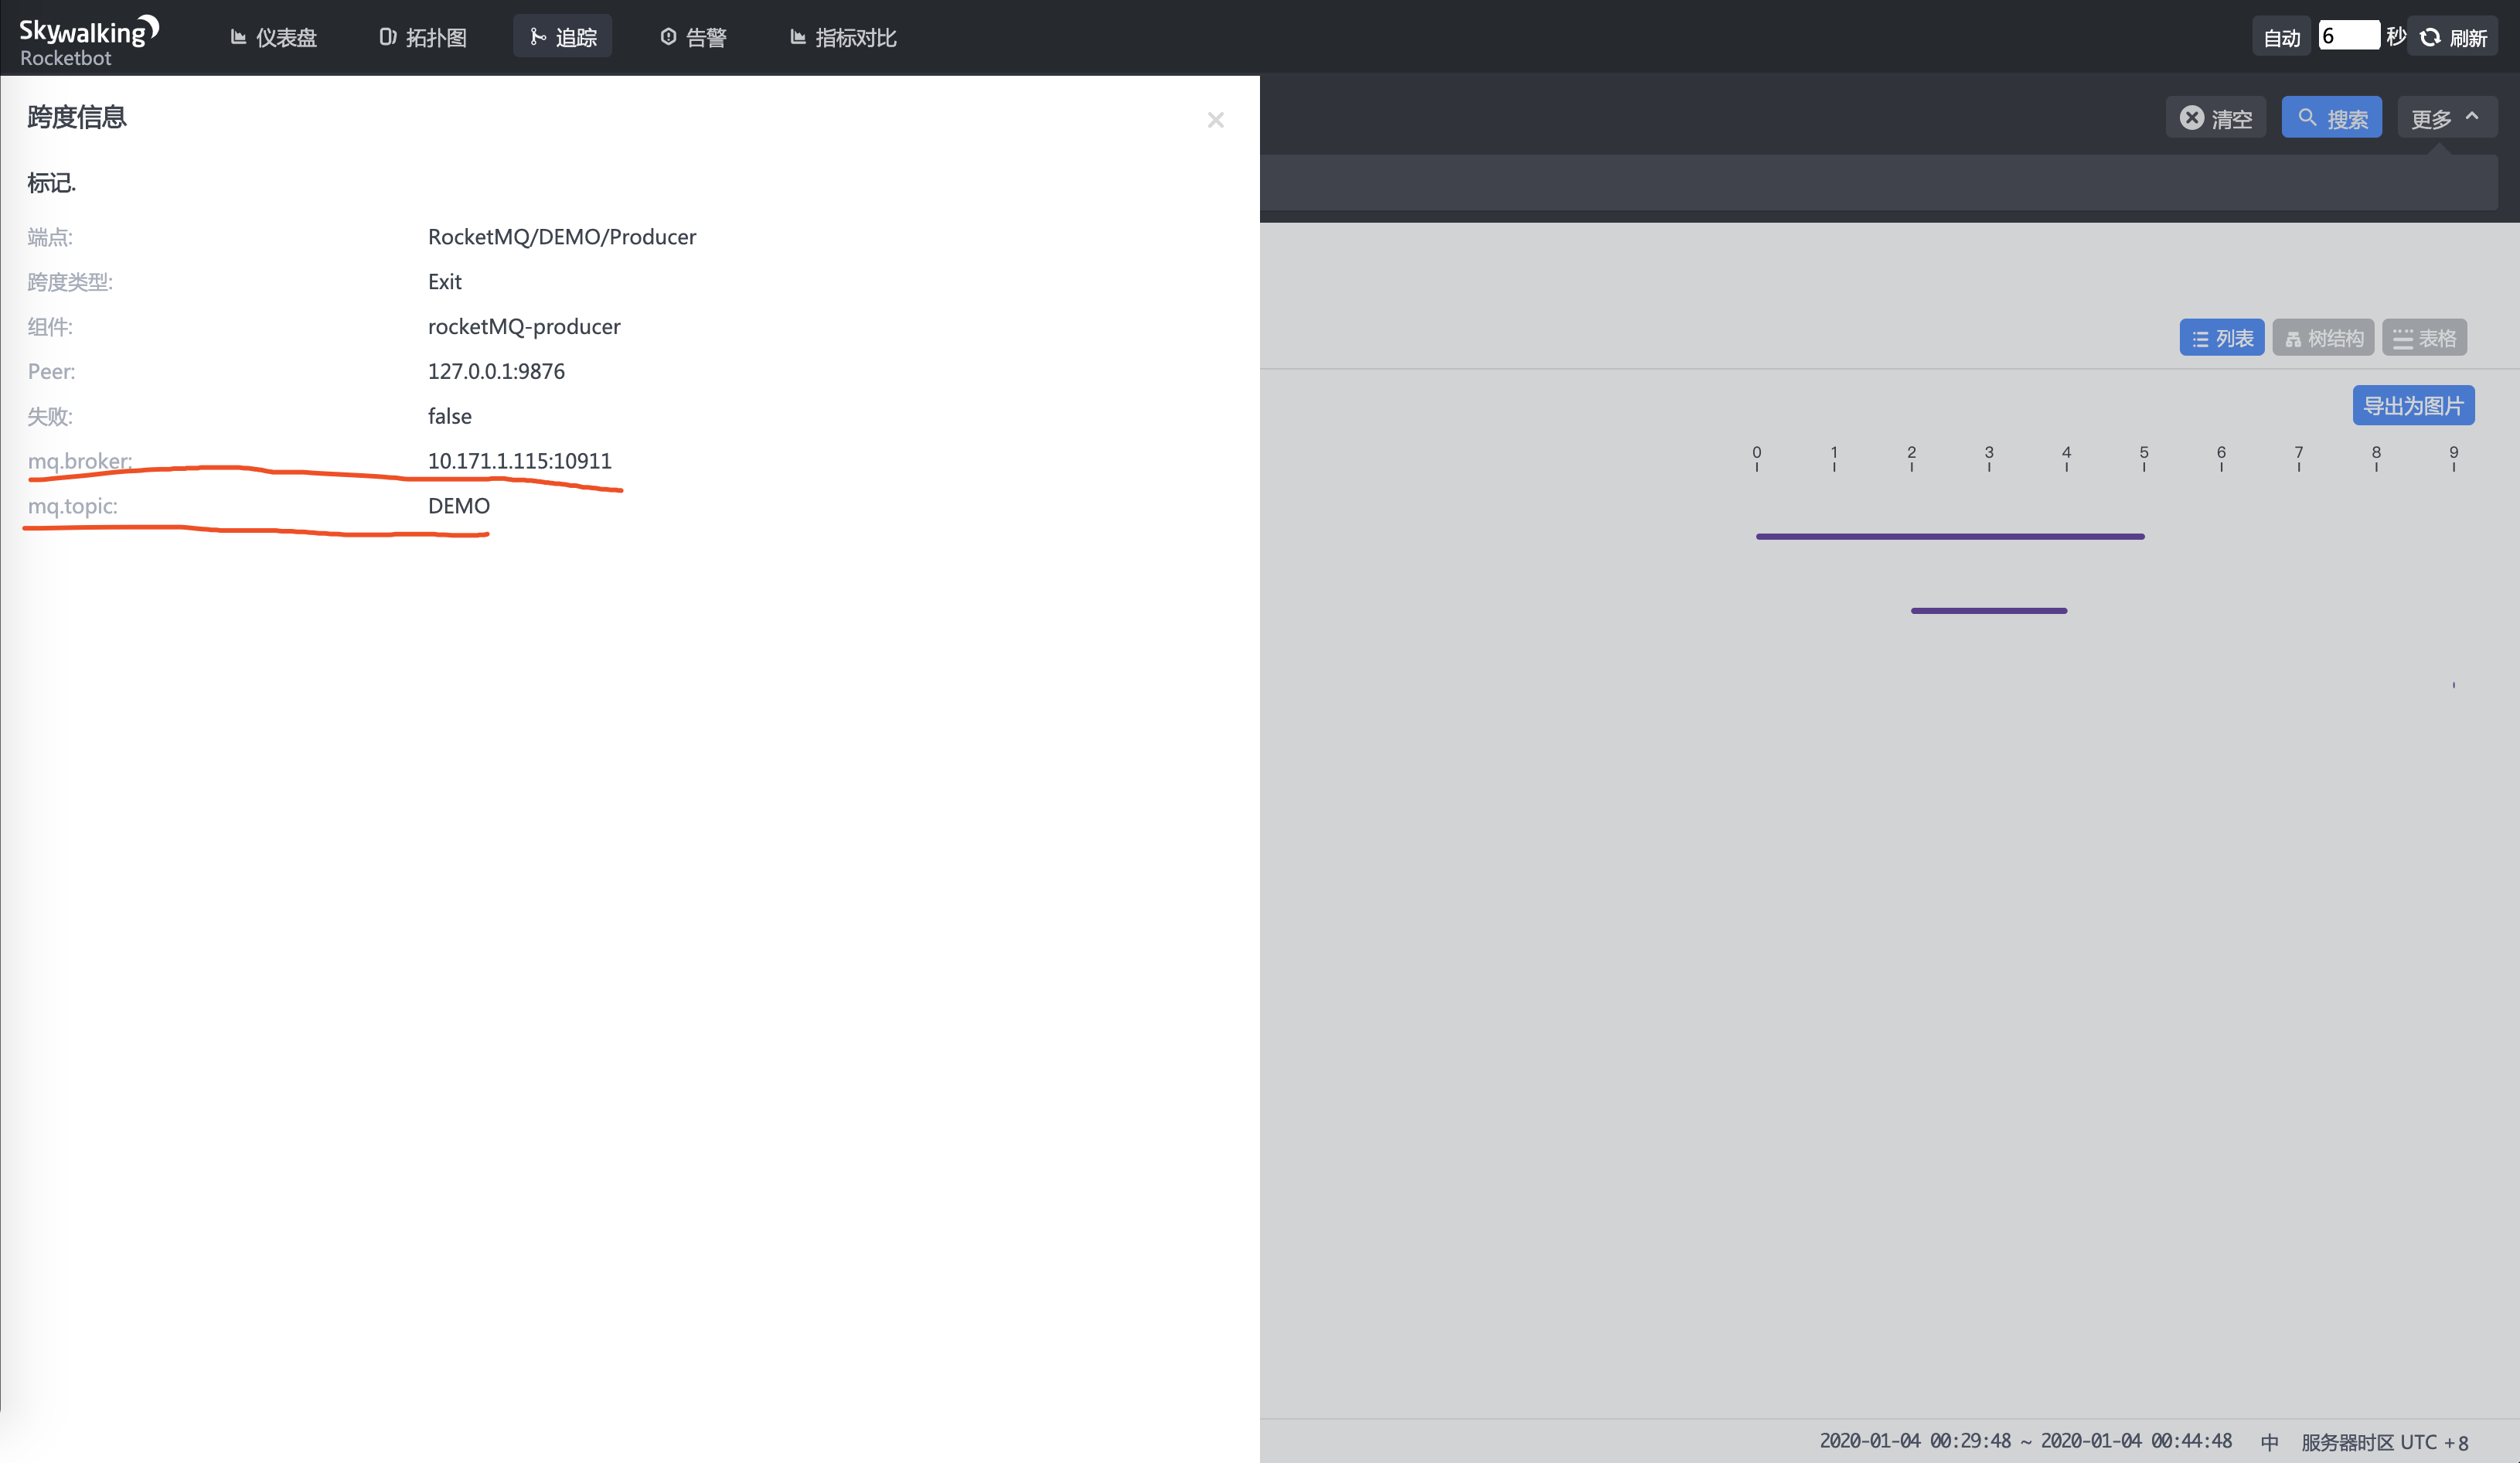This screenshot has height=1463, width=2520.
Task: Expand the 更多 dropdown menu
Action: (2445, 117)
